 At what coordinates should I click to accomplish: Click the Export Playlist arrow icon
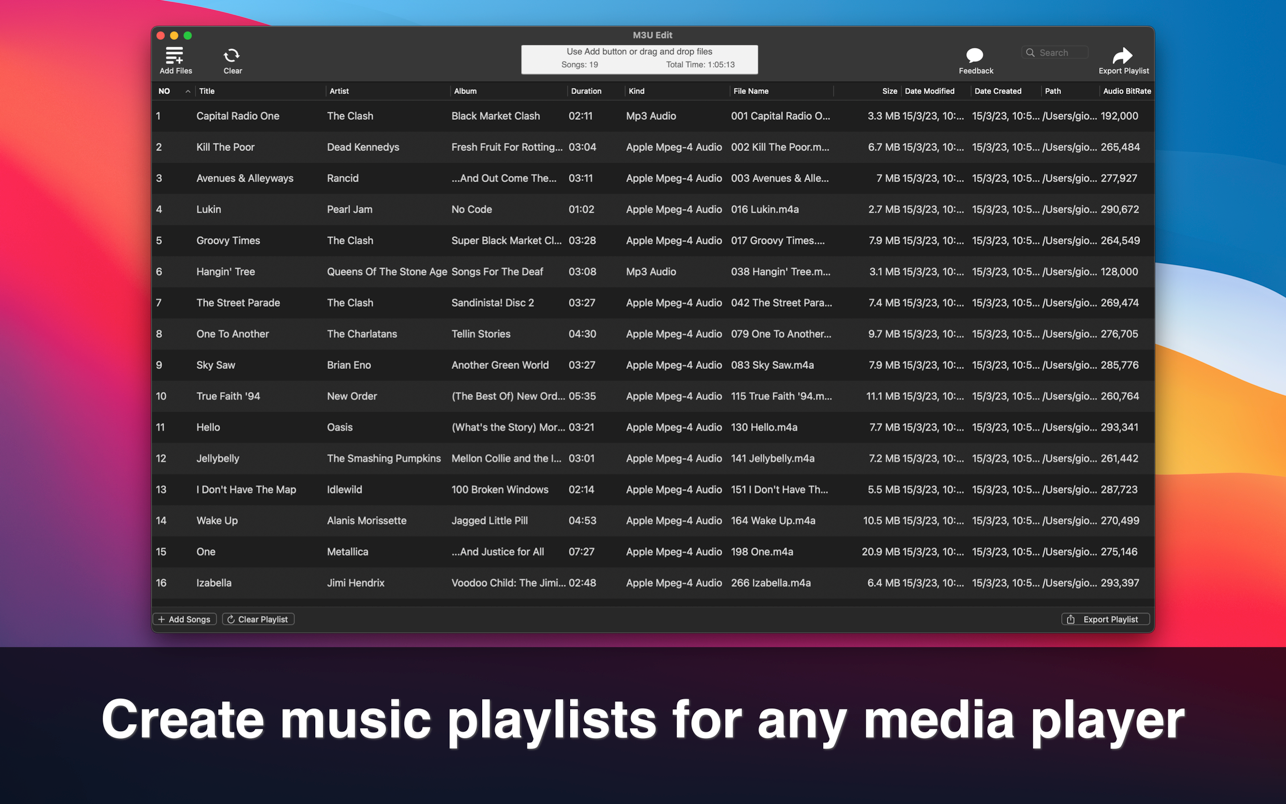(x=1122, y=55)
